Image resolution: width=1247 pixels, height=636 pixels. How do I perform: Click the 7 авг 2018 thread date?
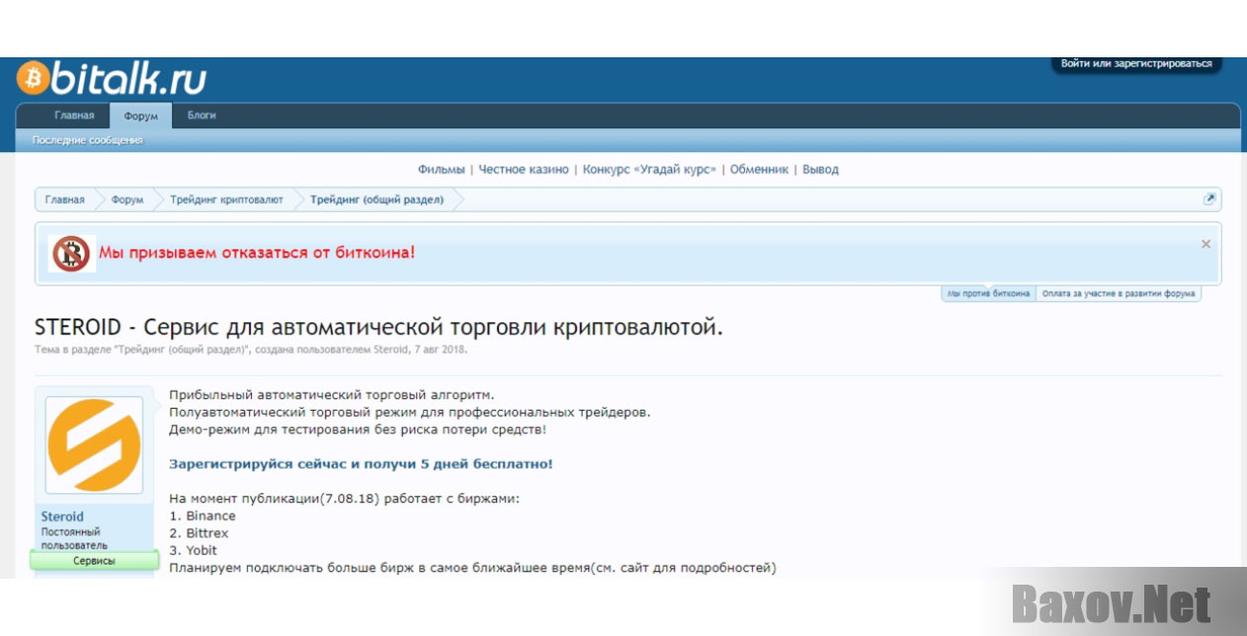[440, 350]
